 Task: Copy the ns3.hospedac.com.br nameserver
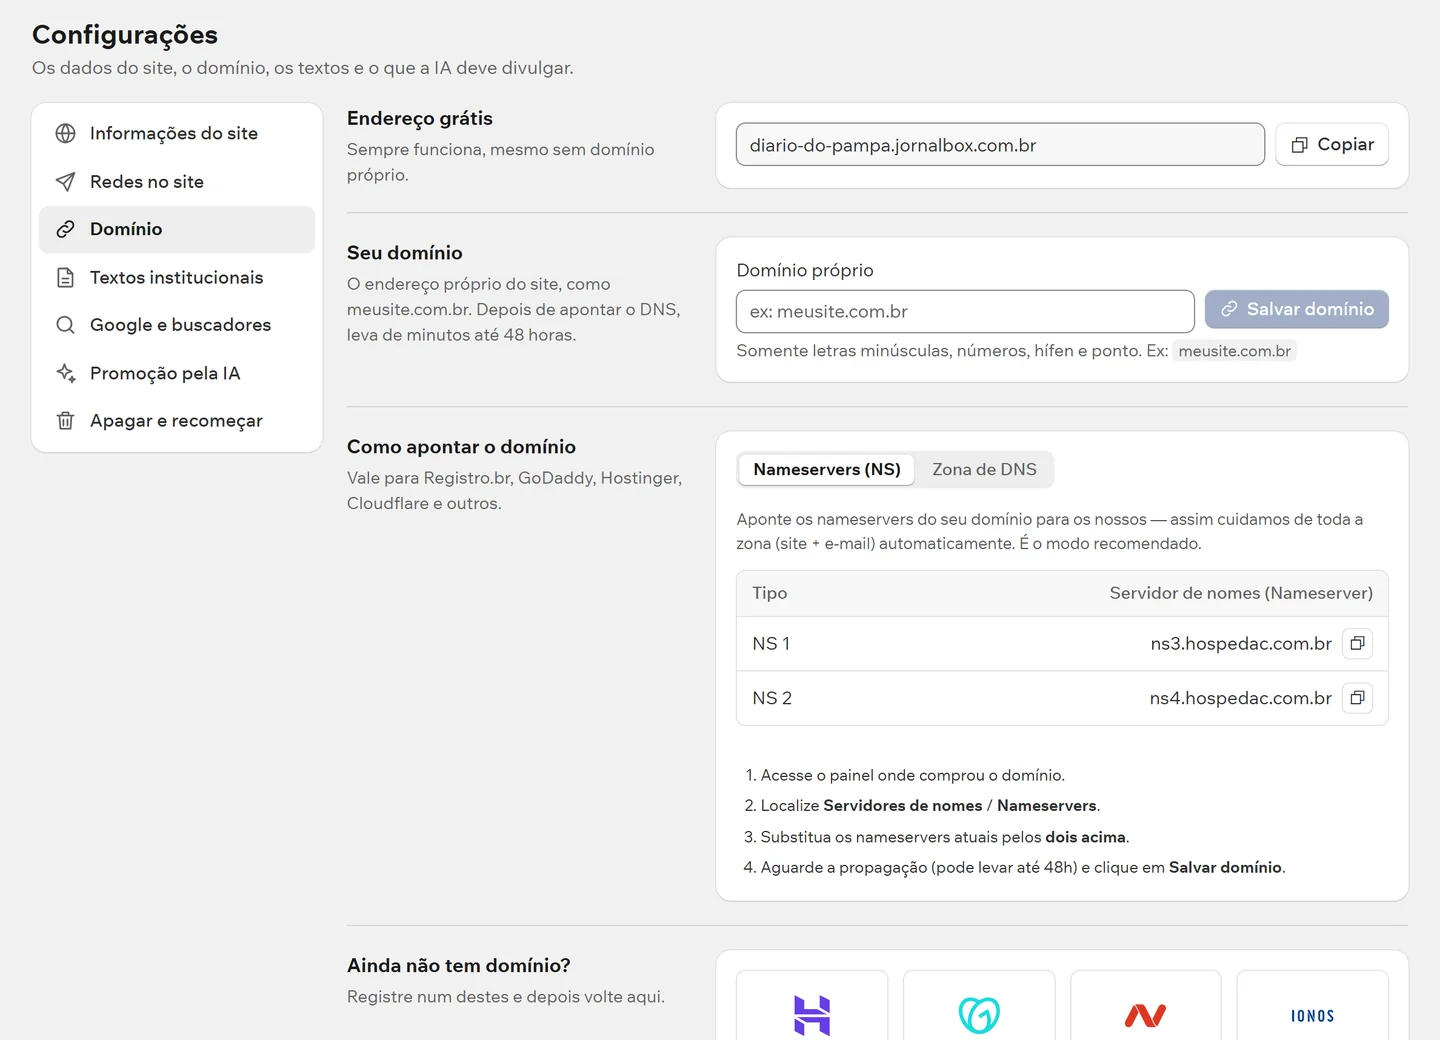pos(1357,643)
